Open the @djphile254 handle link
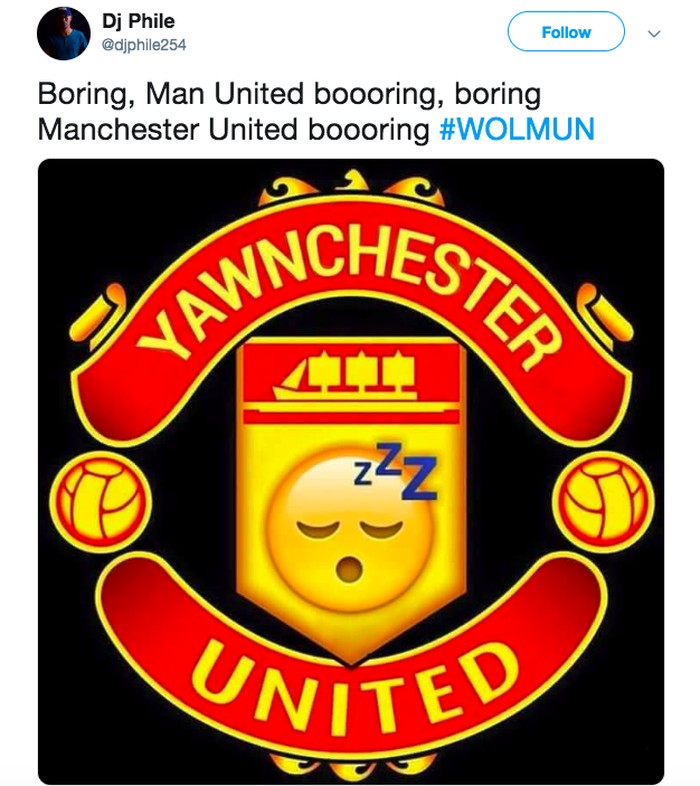 [x=144, y=44]
